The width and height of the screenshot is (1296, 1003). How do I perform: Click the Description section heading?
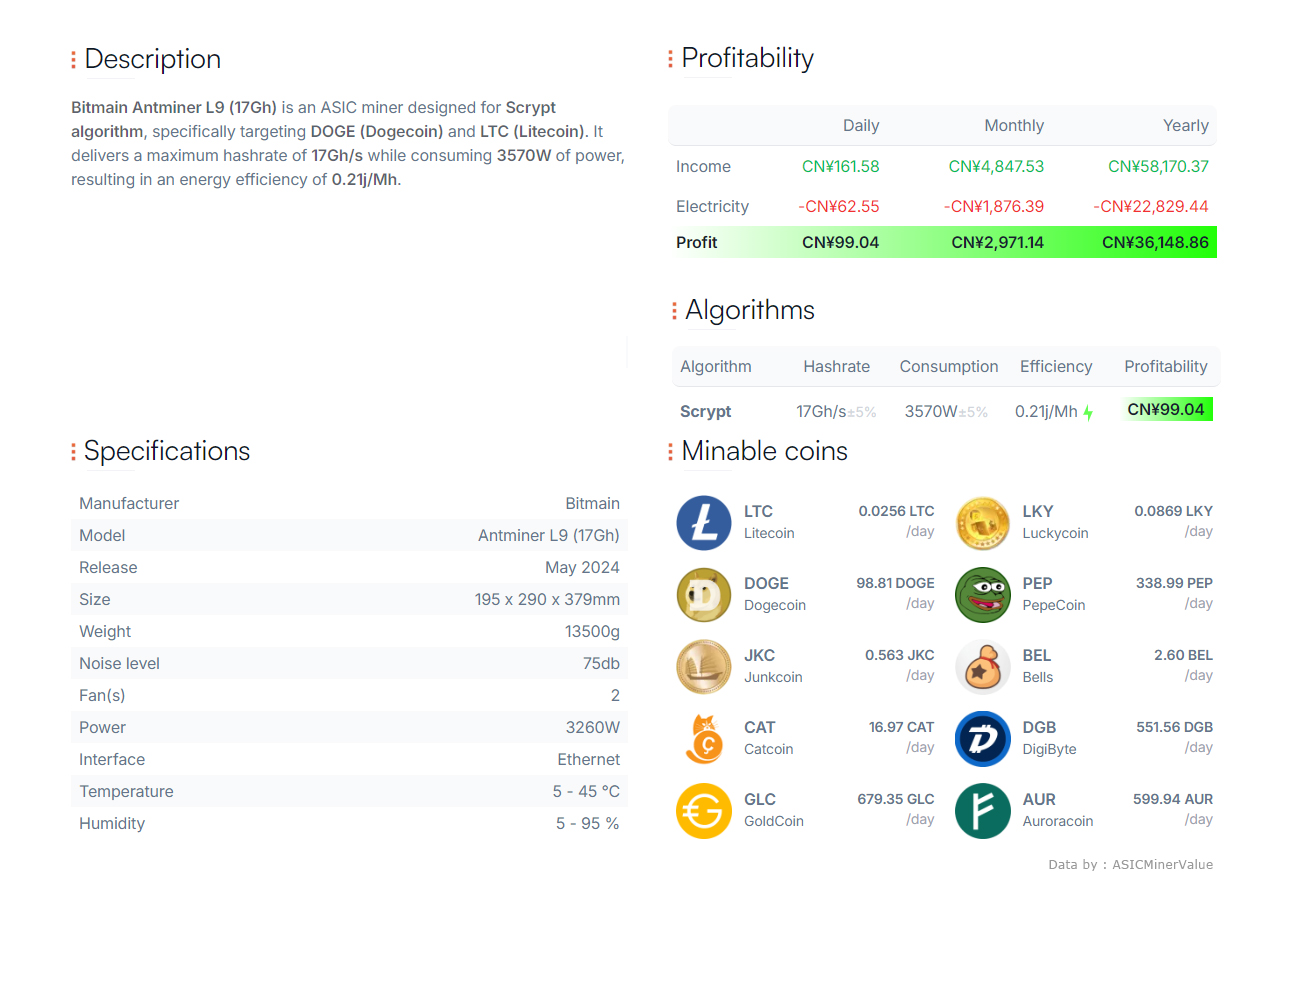tap(152, 59)
